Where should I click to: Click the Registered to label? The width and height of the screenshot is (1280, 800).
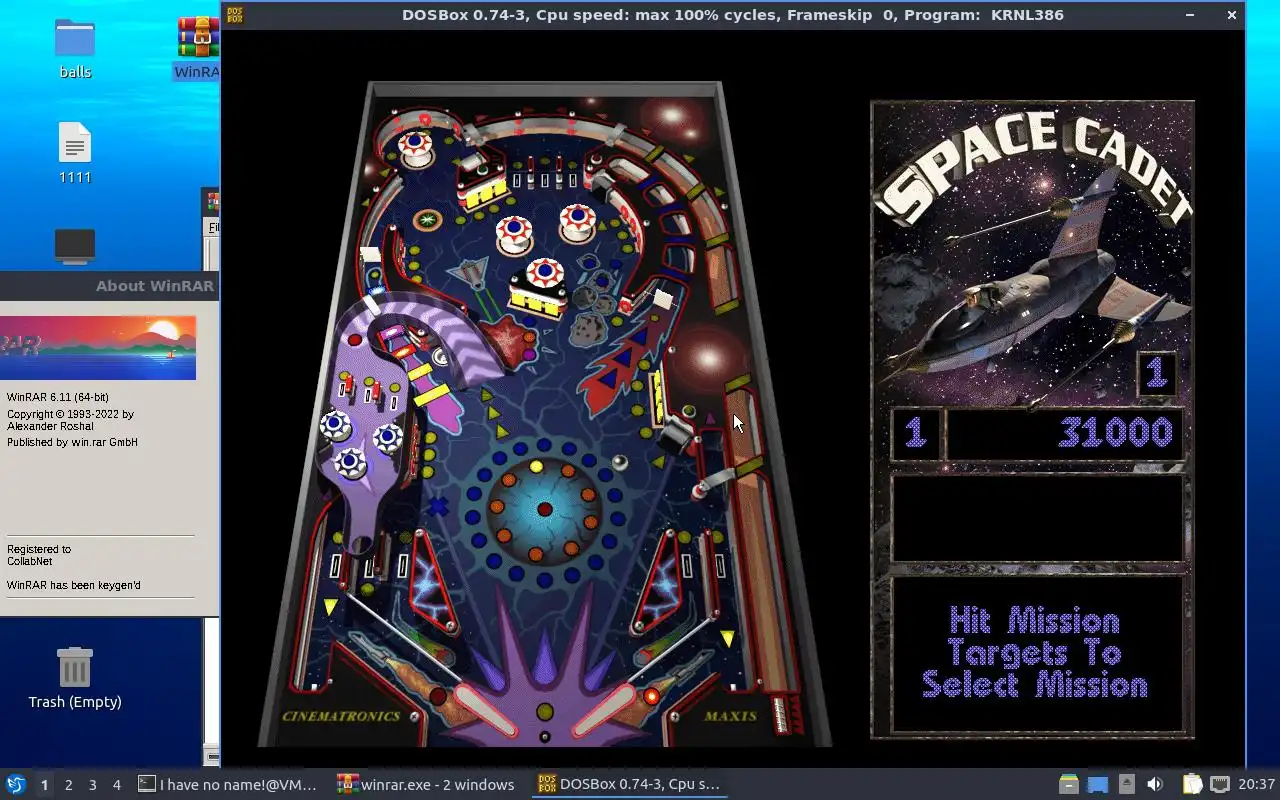pyautogui.click(x=39, y=549)
